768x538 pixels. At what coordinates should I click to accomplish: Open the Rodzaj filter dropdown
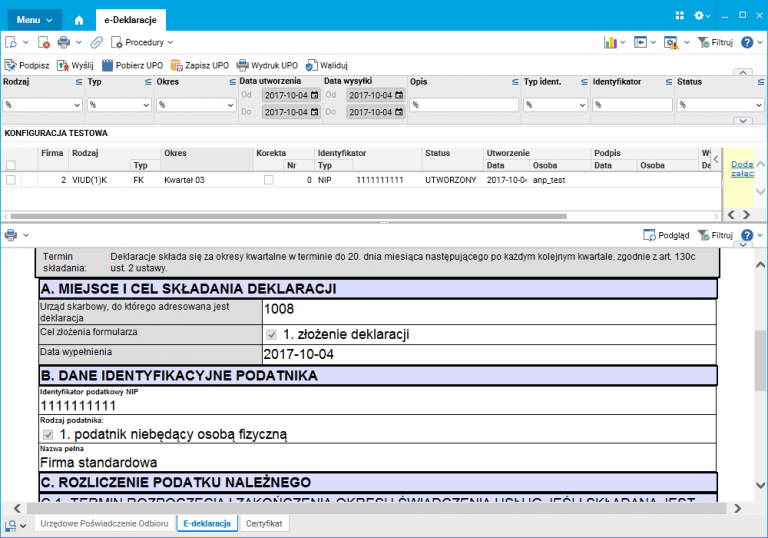pyautogui.click(x=41, y=104)
